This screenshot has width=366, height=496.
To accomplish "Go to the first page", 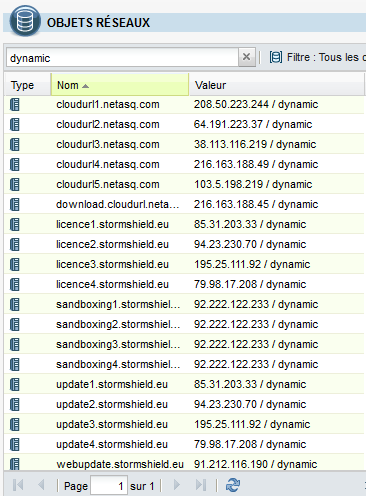I will coord(18,485).
